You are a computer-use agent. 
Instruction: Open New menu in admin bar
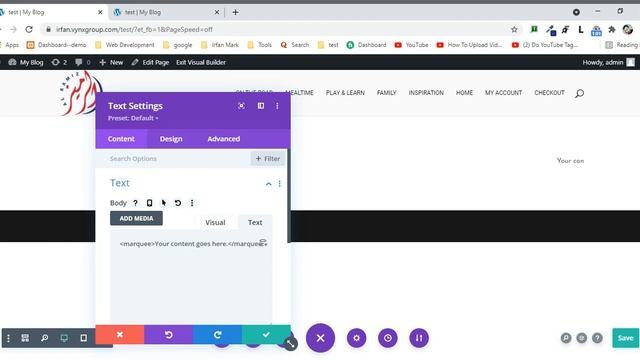111,62
